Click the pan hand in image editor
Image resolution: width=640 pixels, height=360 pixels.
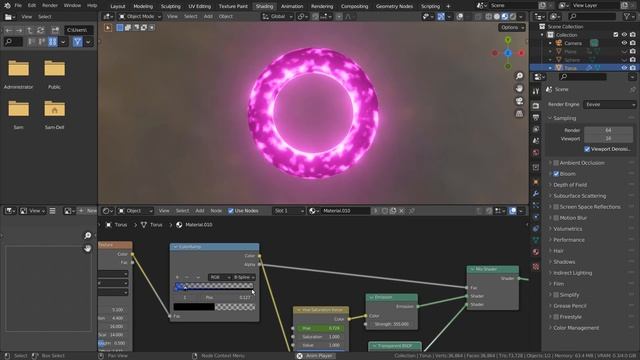(x=87, y=248)
